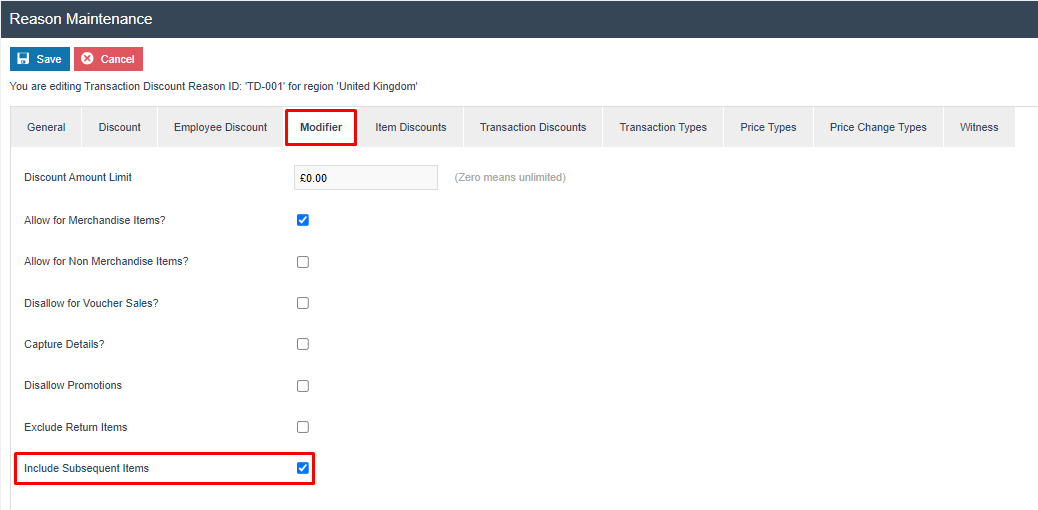1038x510 pixels.
Task: Open the Employee Discount tab
Action: coord(220,127)
